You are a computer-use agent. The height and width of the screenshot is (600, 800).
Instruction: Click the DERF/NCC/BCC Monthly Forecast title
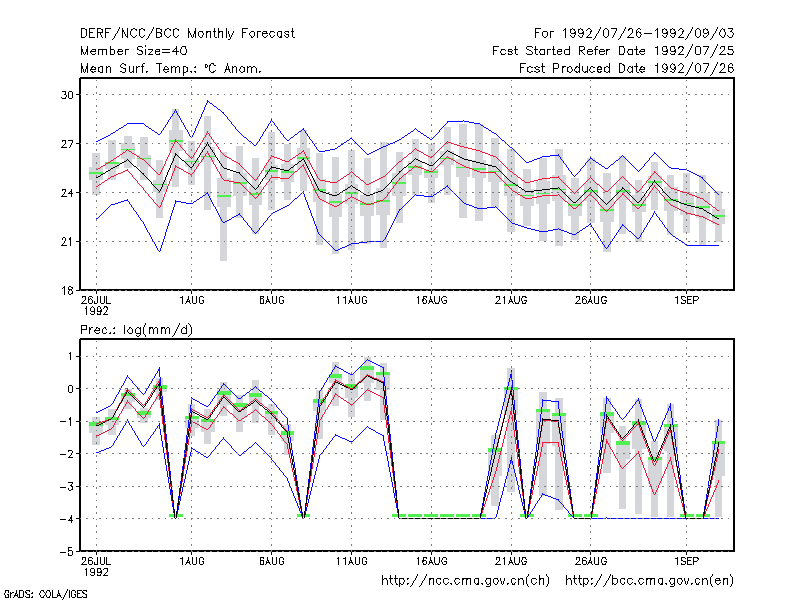[187, 34]
